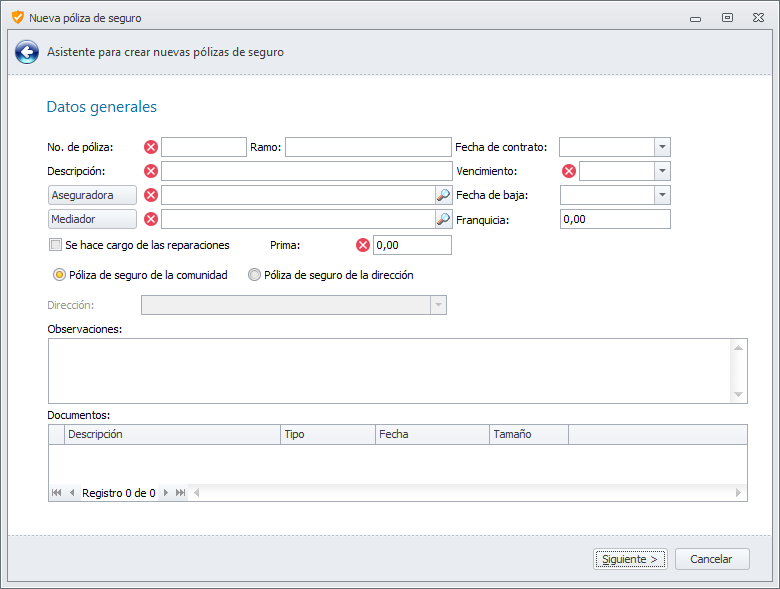
Task: Expand the Vencimiento date dropdown
Action: point(661,171)
